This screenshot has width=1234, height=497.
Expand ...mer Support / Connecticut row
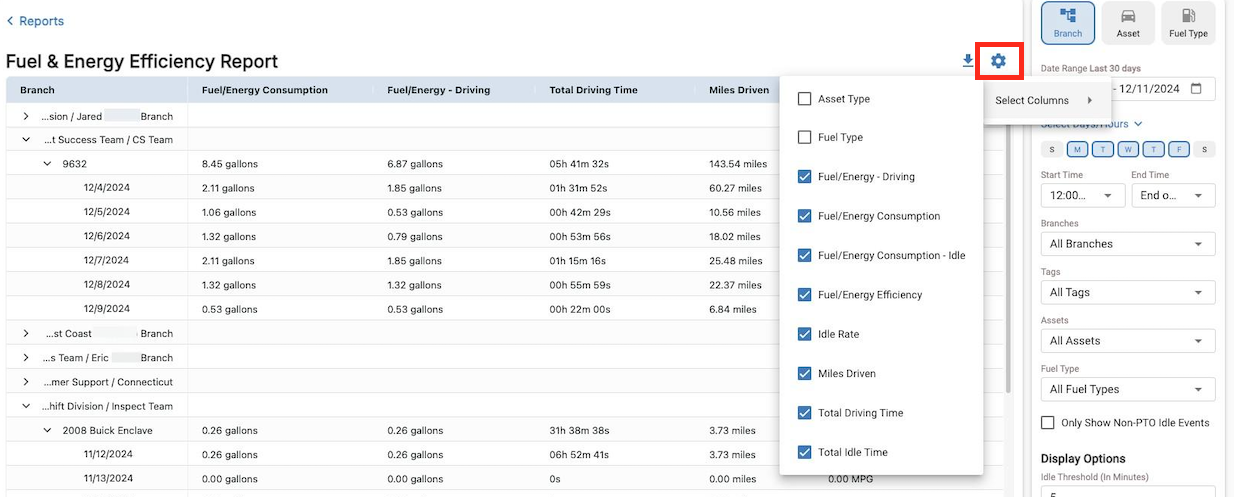[x=27, y=382]
